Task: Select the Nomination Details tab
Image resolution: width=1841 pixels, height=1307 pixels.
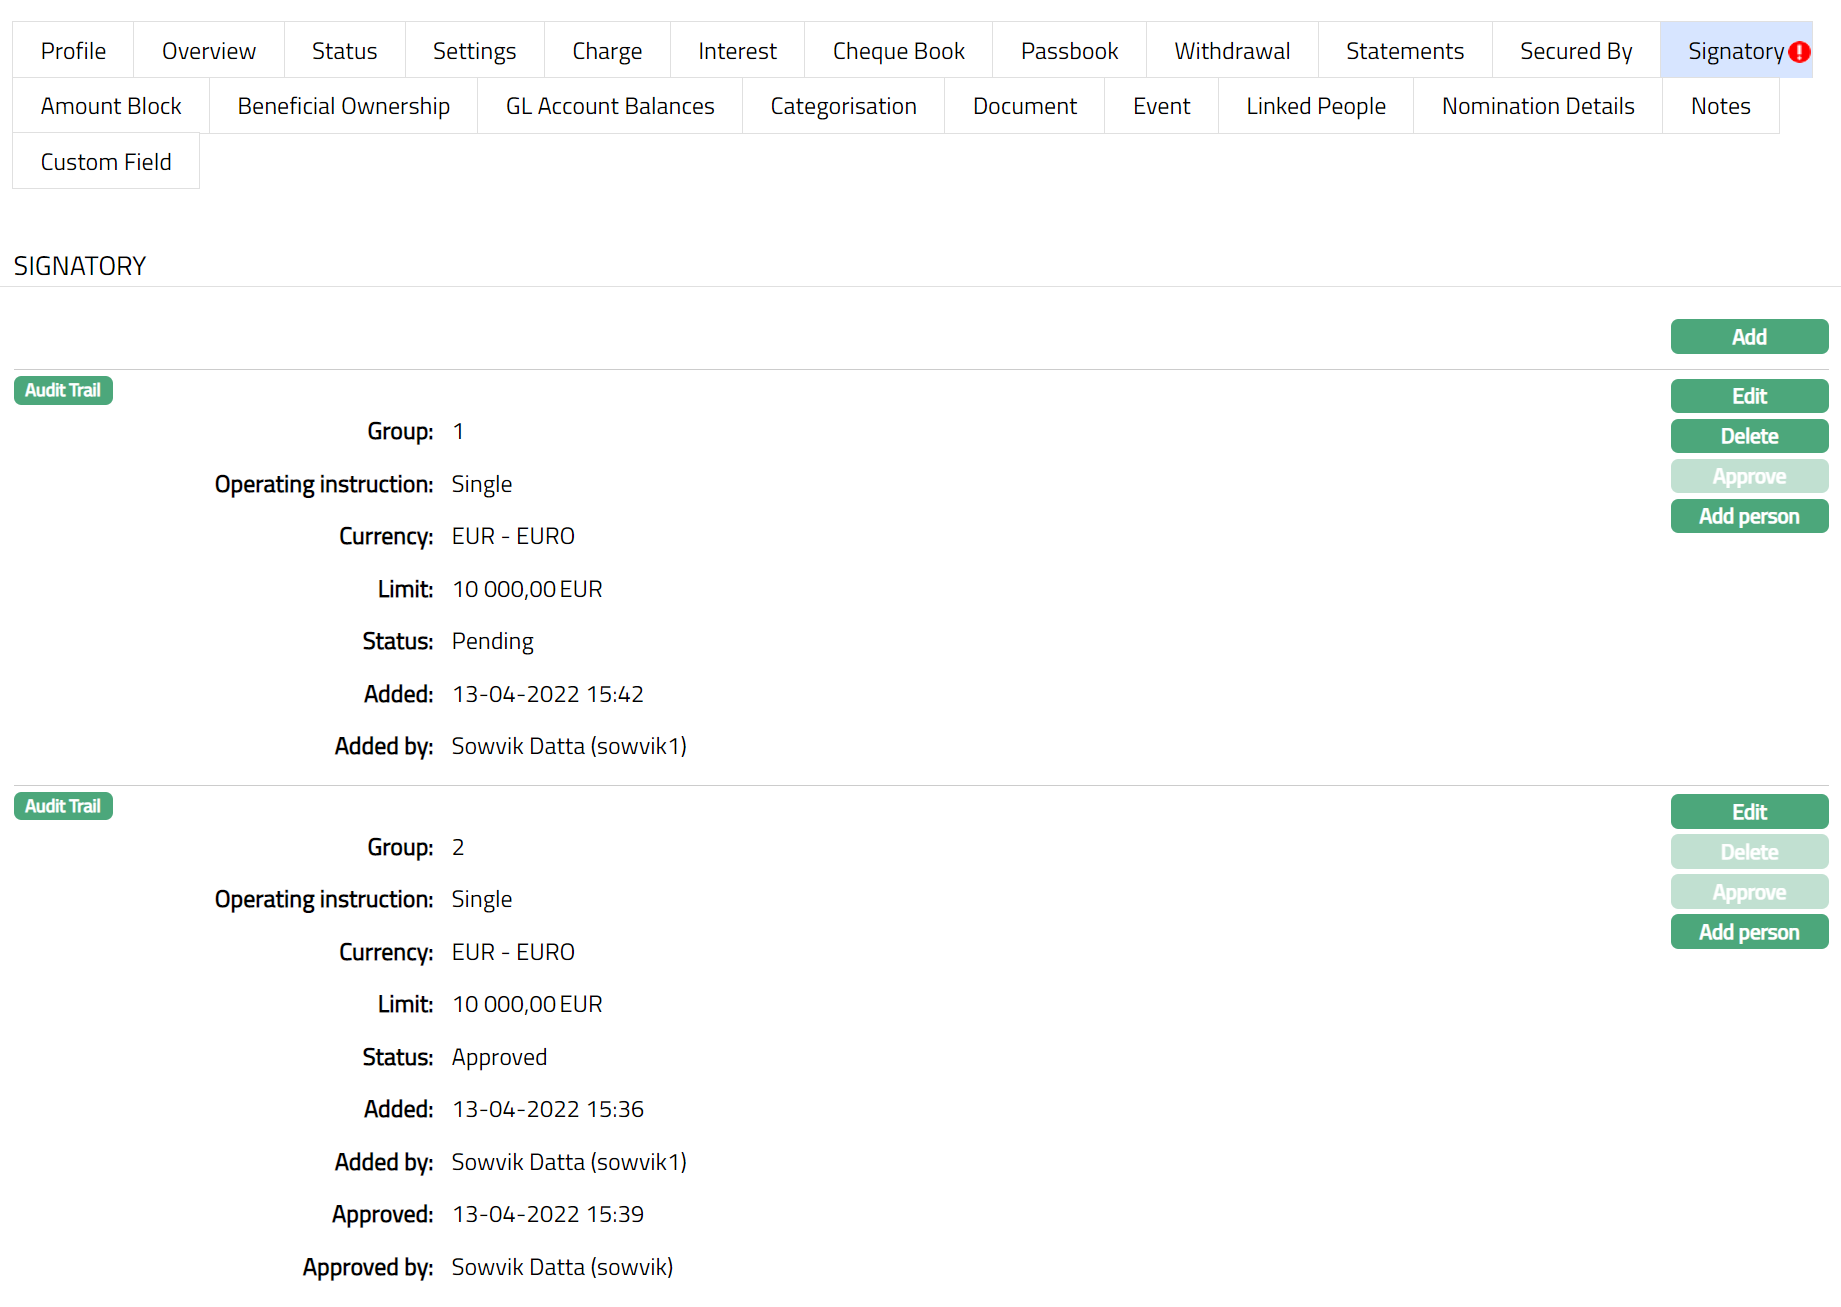Action: [x=1537, y=106]
